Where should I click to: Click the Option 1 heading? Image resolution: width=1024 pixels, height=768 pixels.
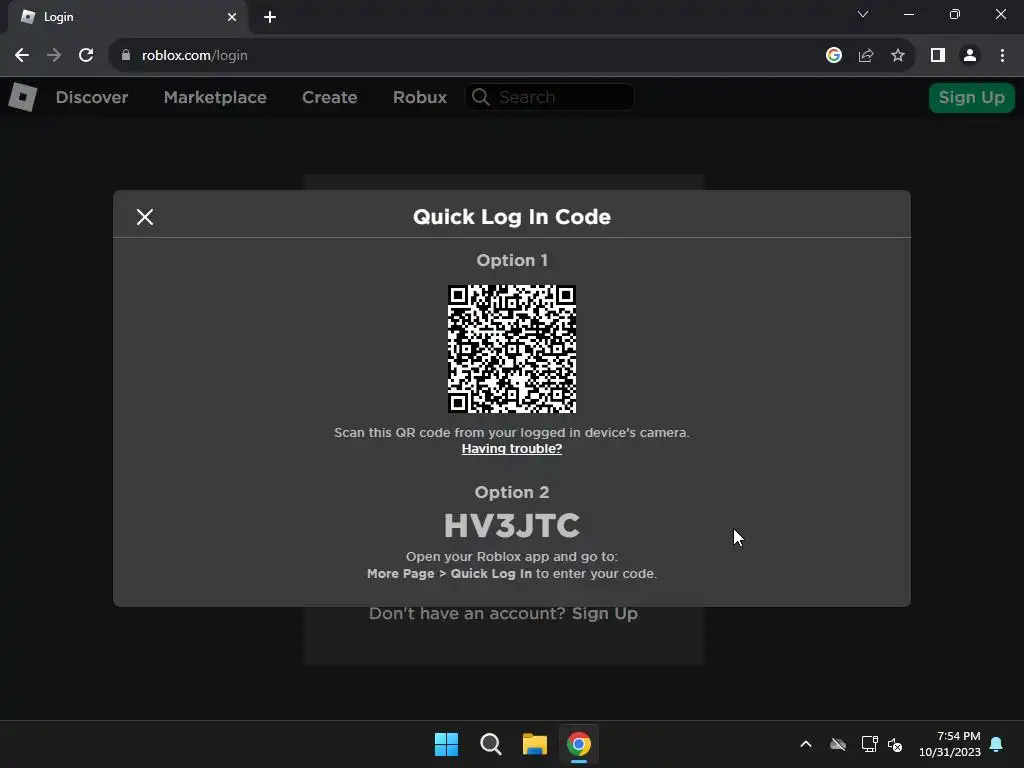(511, 261)
